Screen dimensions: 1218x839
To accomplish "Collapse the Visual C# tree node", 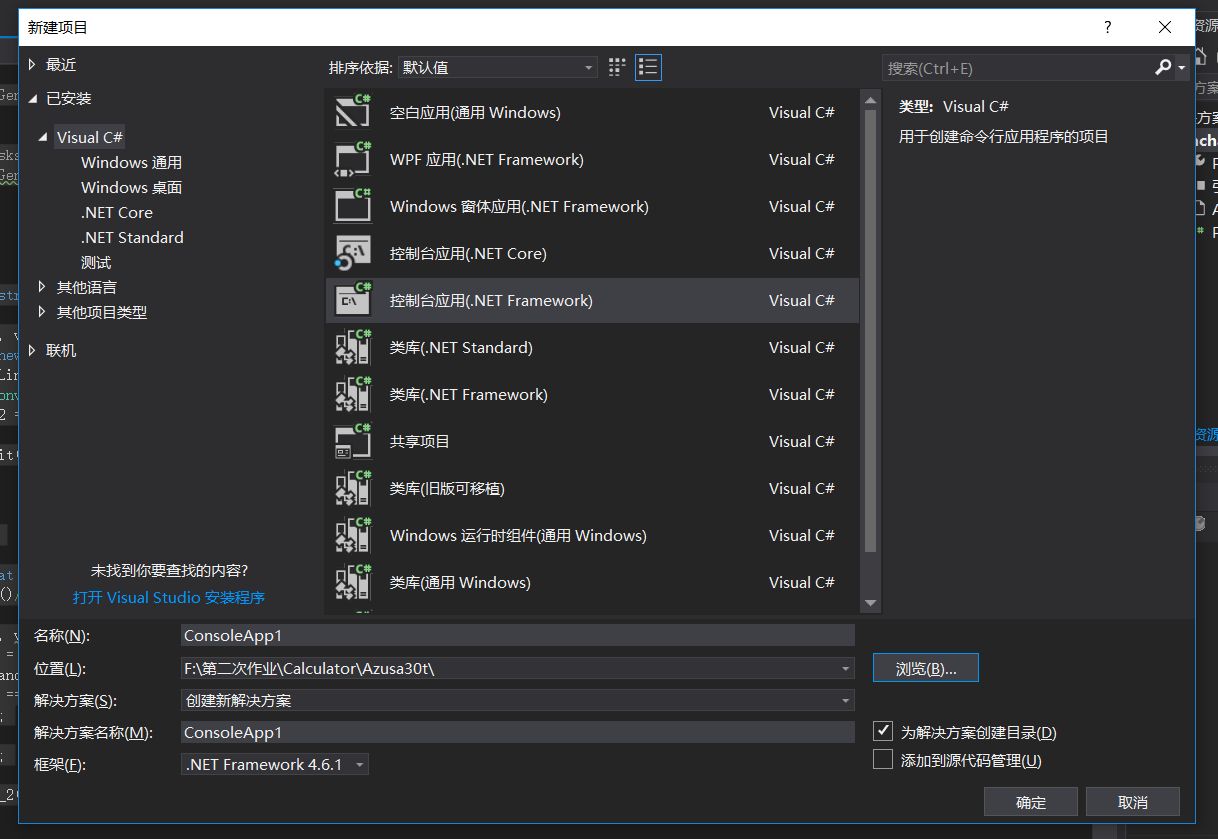I will (43, 137).
